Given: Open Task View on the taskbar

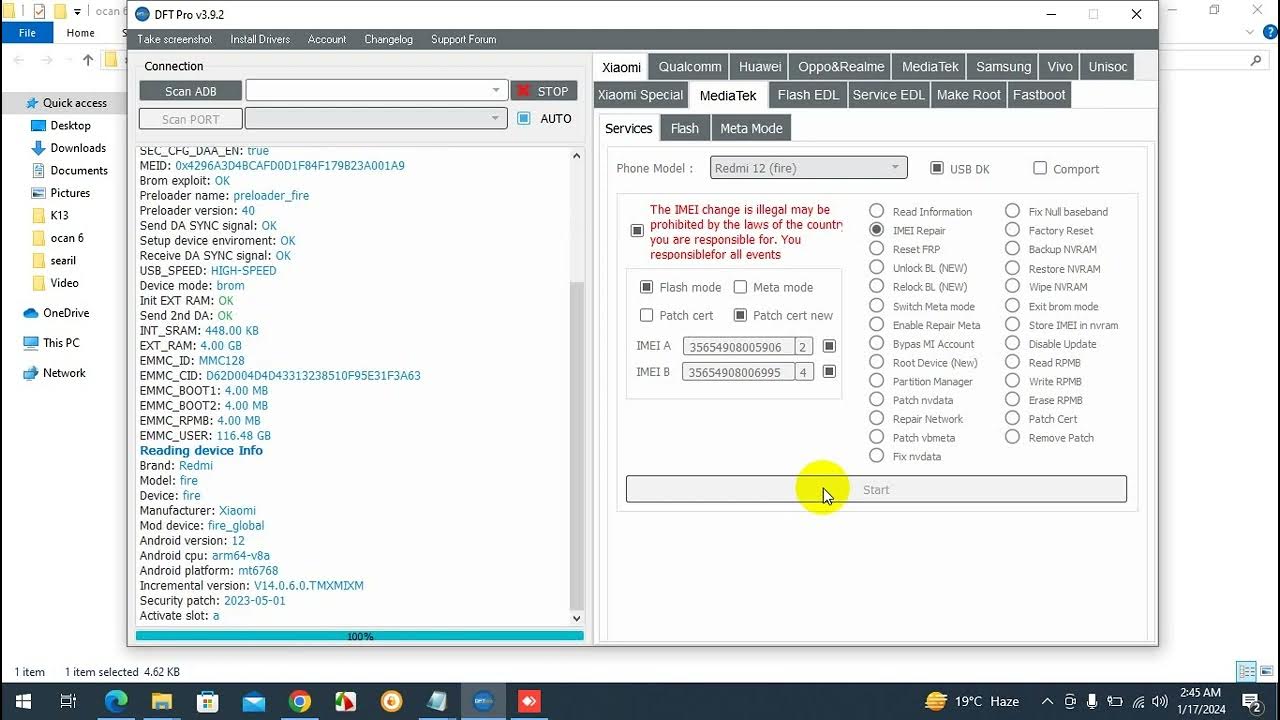Looking at the screenshot, I should point(68,701).
